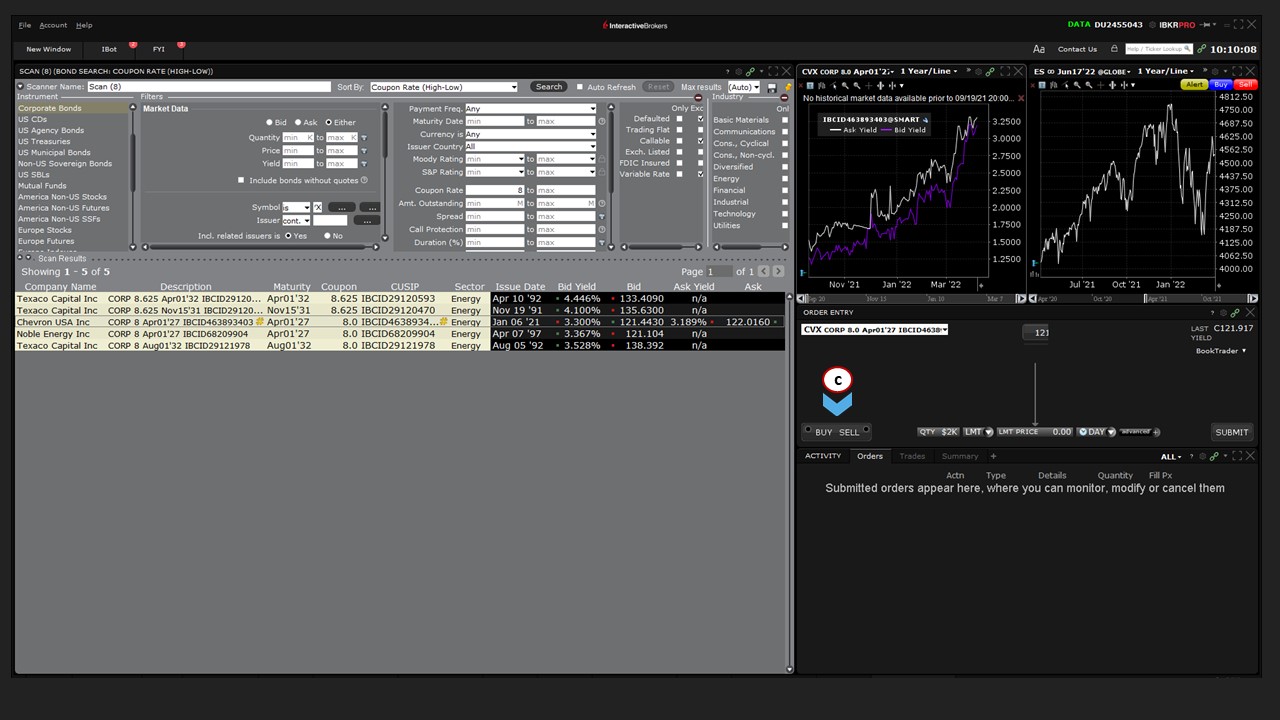
Task: Enable the Auto Refresh checkbox
Action: point(580,87)
